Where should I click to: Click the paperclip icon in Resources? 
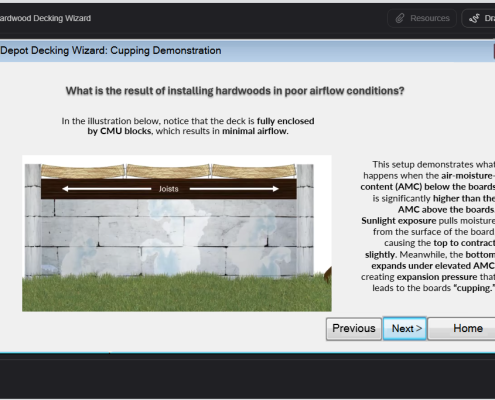tap(400, 18)
